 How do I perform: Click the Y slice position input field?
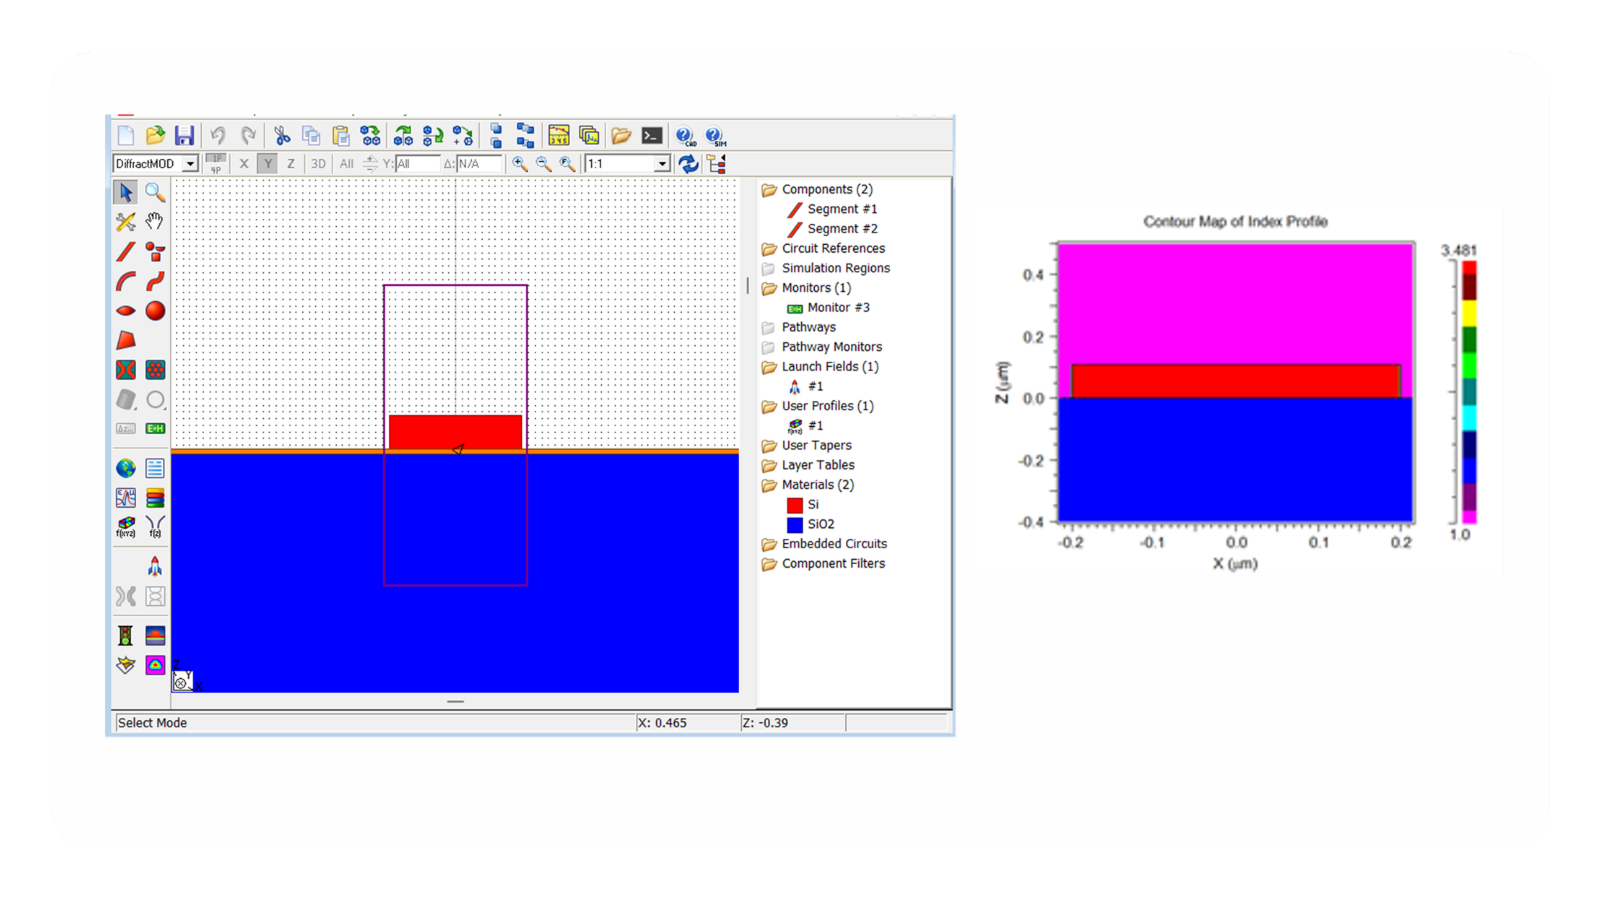click(416, 164)
